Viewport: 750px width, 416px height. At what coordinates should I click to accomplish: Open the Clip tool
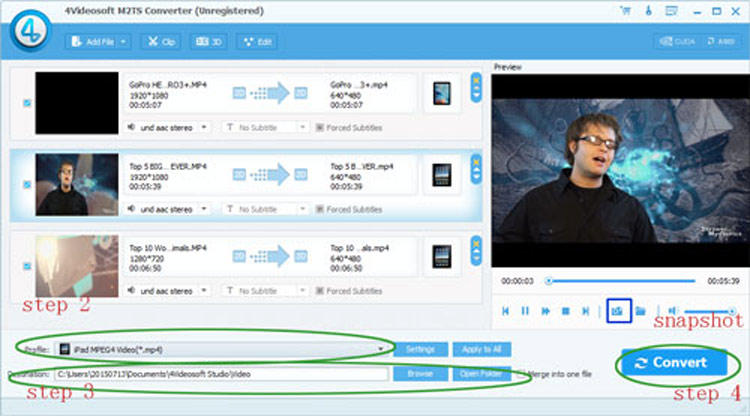coord(161,42)
